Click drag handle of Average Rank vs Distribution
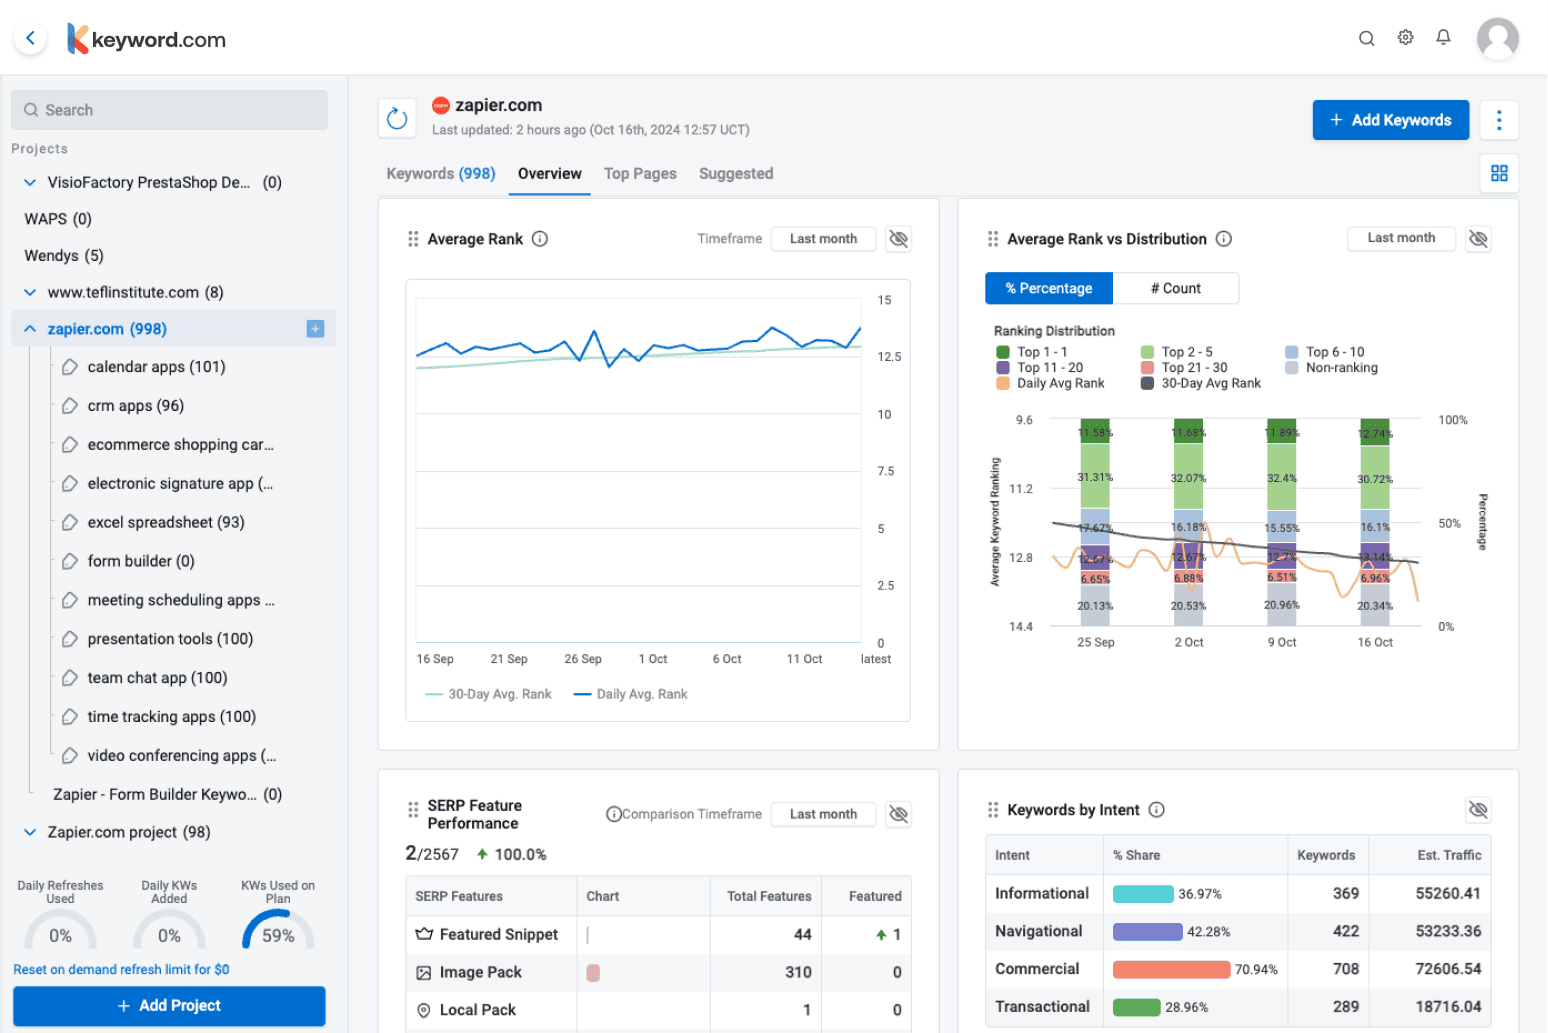Screen dimensions: 1548x1033 click(x=993, y=239)
